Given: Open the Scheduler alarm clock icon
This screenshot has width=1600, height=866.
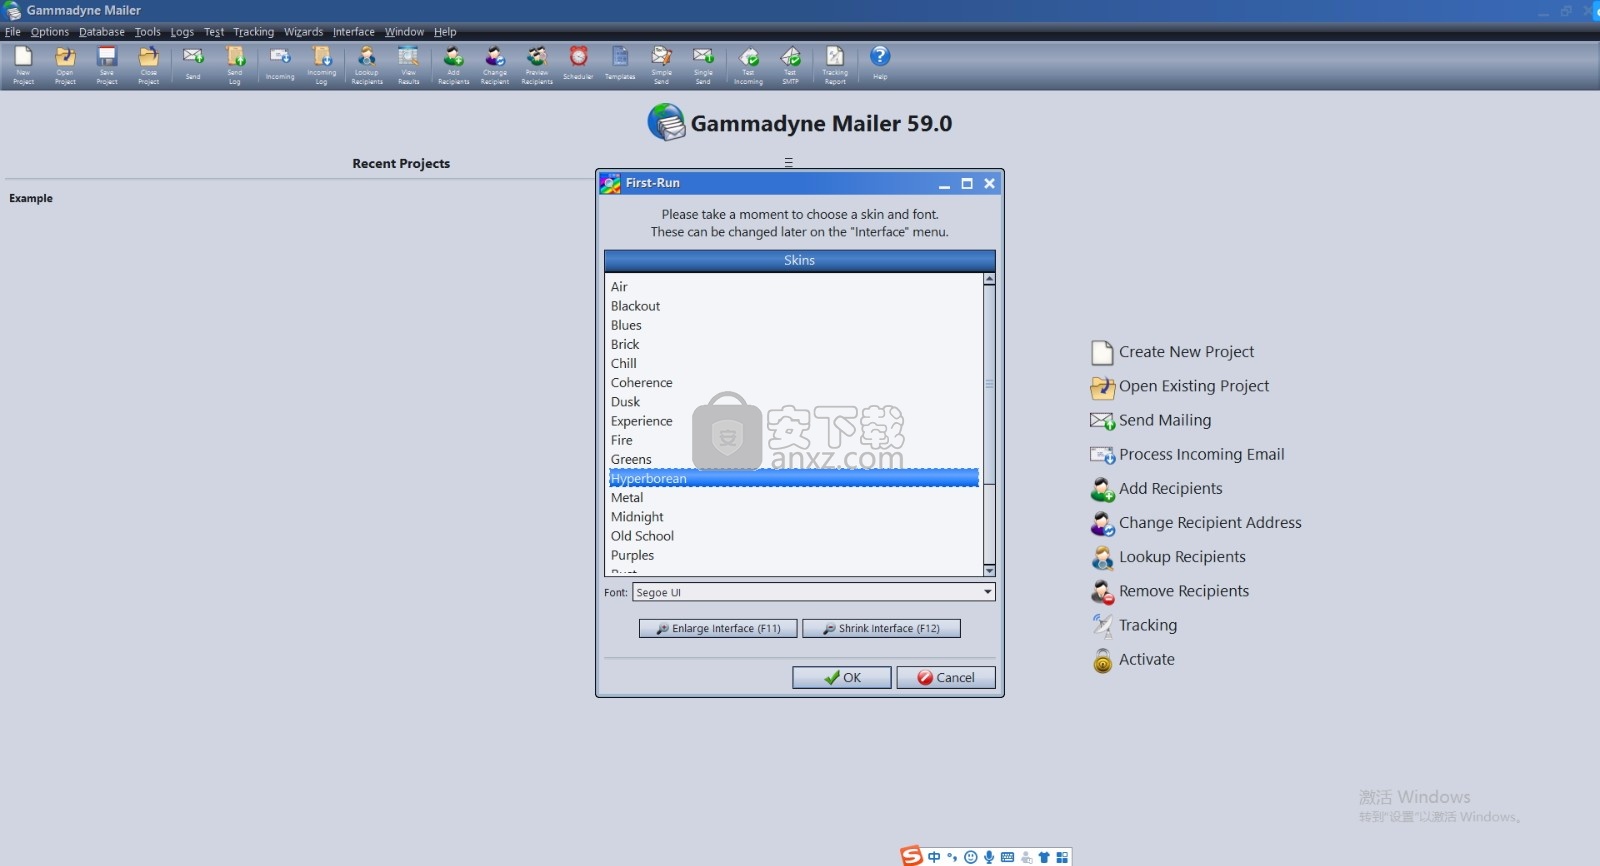Looking at the screenshot, I should [x=579, y=63].
